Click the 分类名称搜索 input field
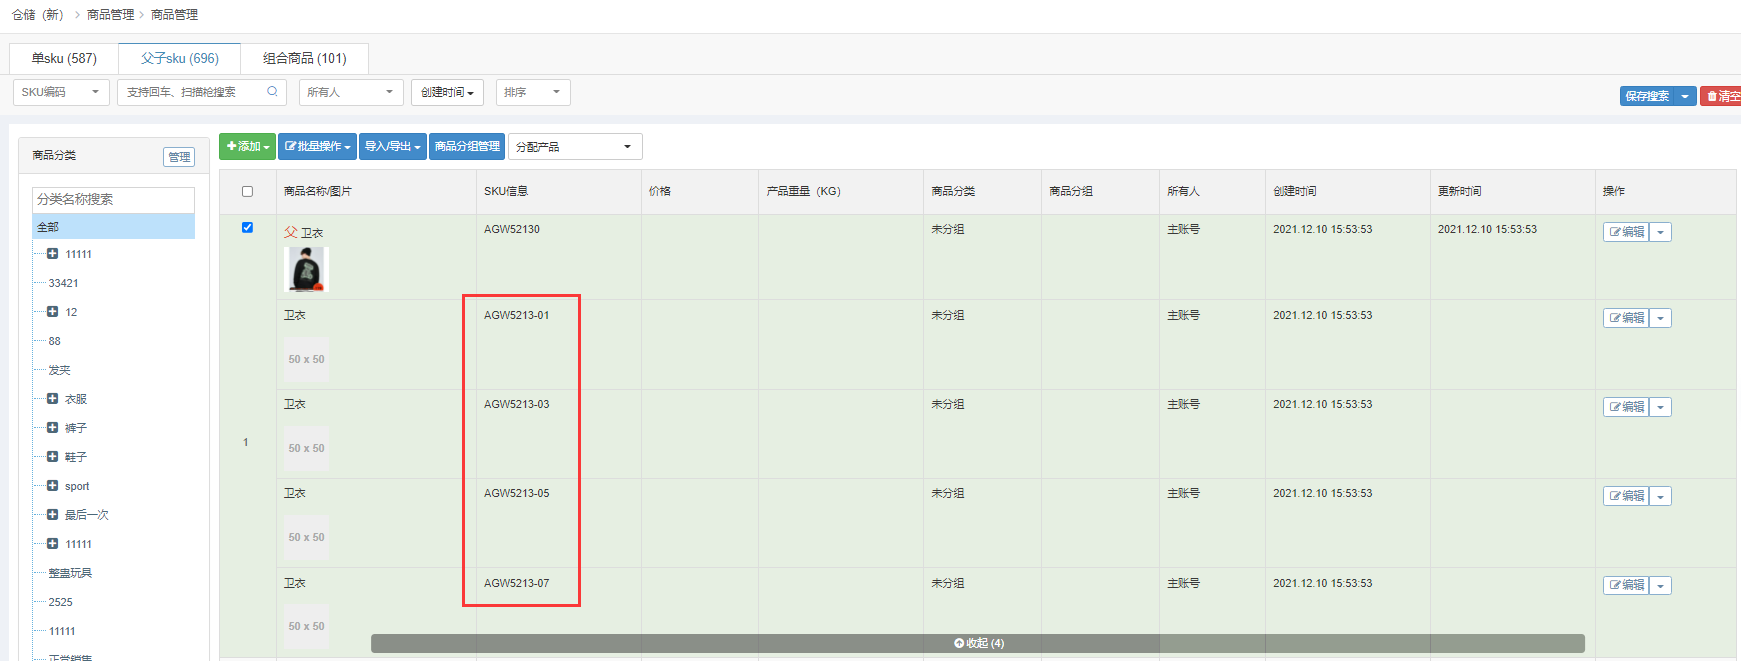Image resolution: width=1741 pixels, height=661 pixels. [x=113, y=199]
